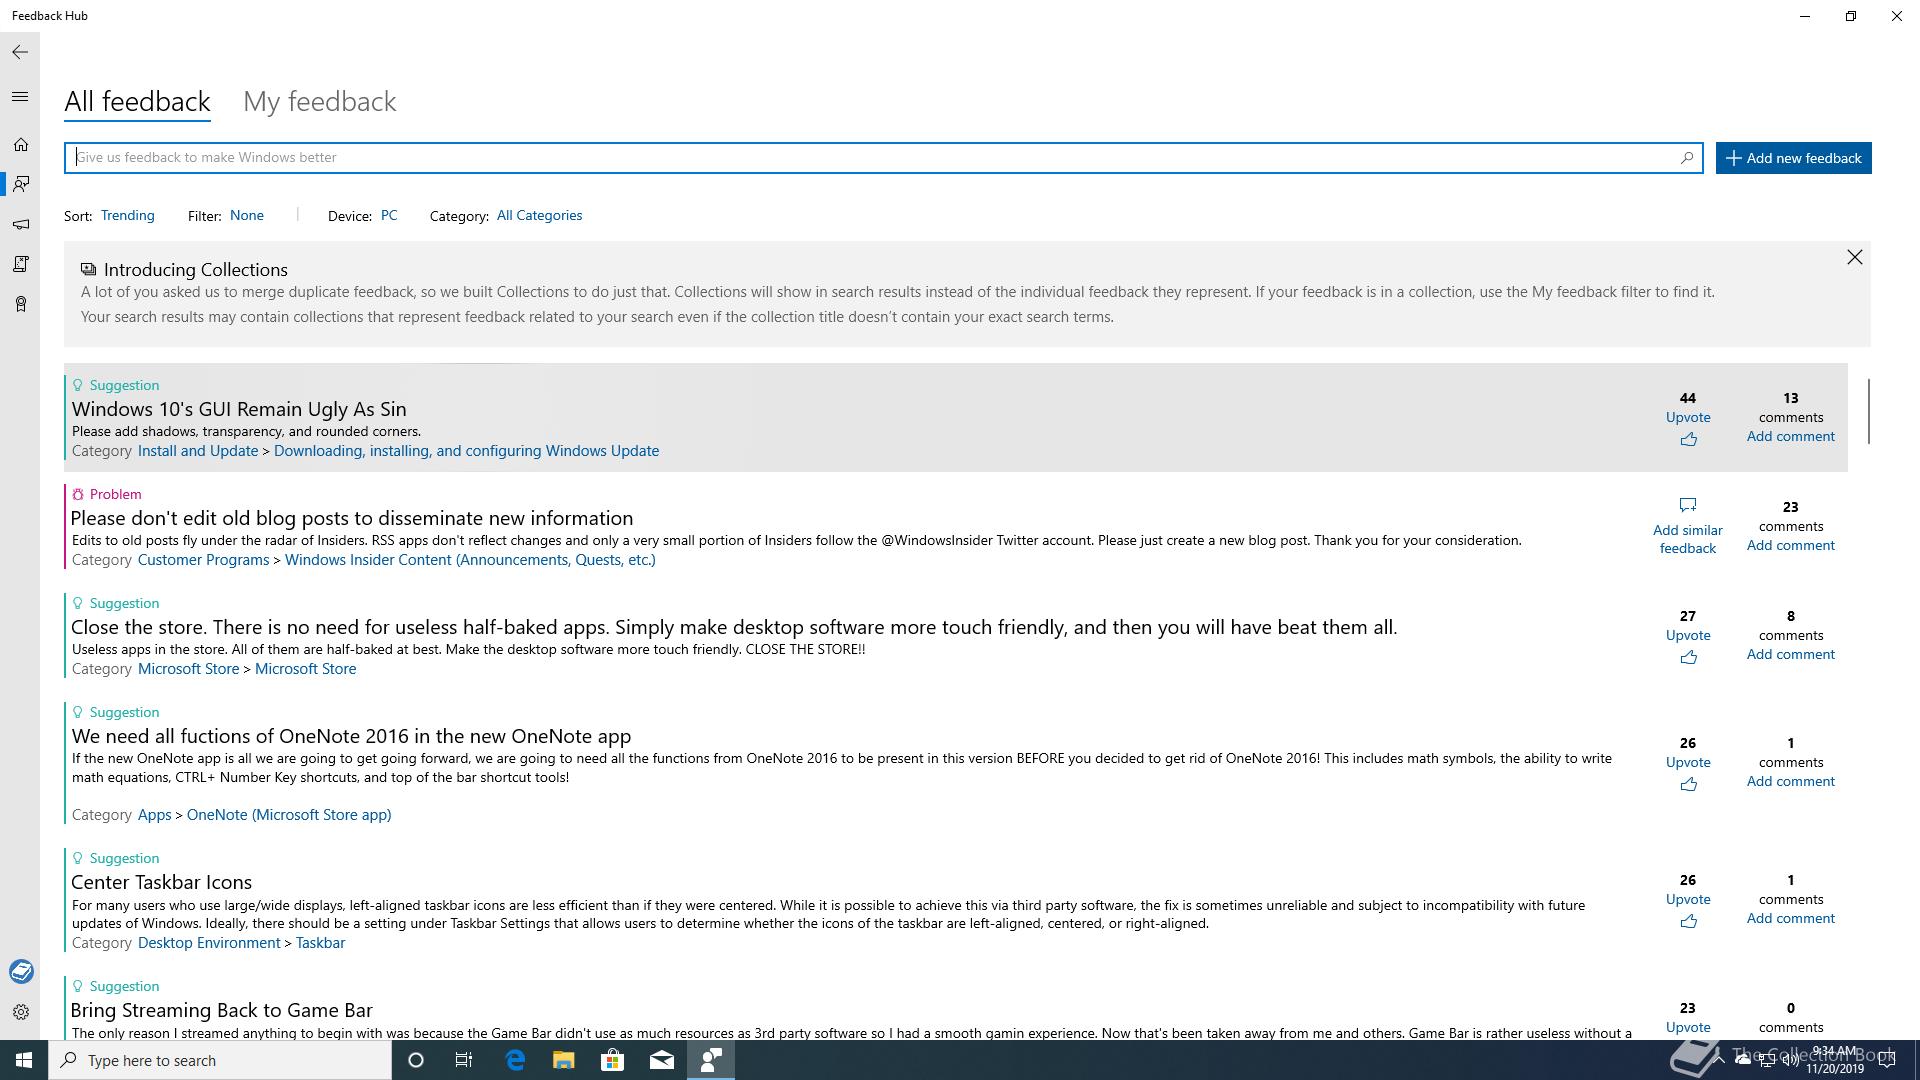Add comment on blog posts problem
This screenshot has height=1080, width=1920.
pyautogui.click(x=1790, y=545)
